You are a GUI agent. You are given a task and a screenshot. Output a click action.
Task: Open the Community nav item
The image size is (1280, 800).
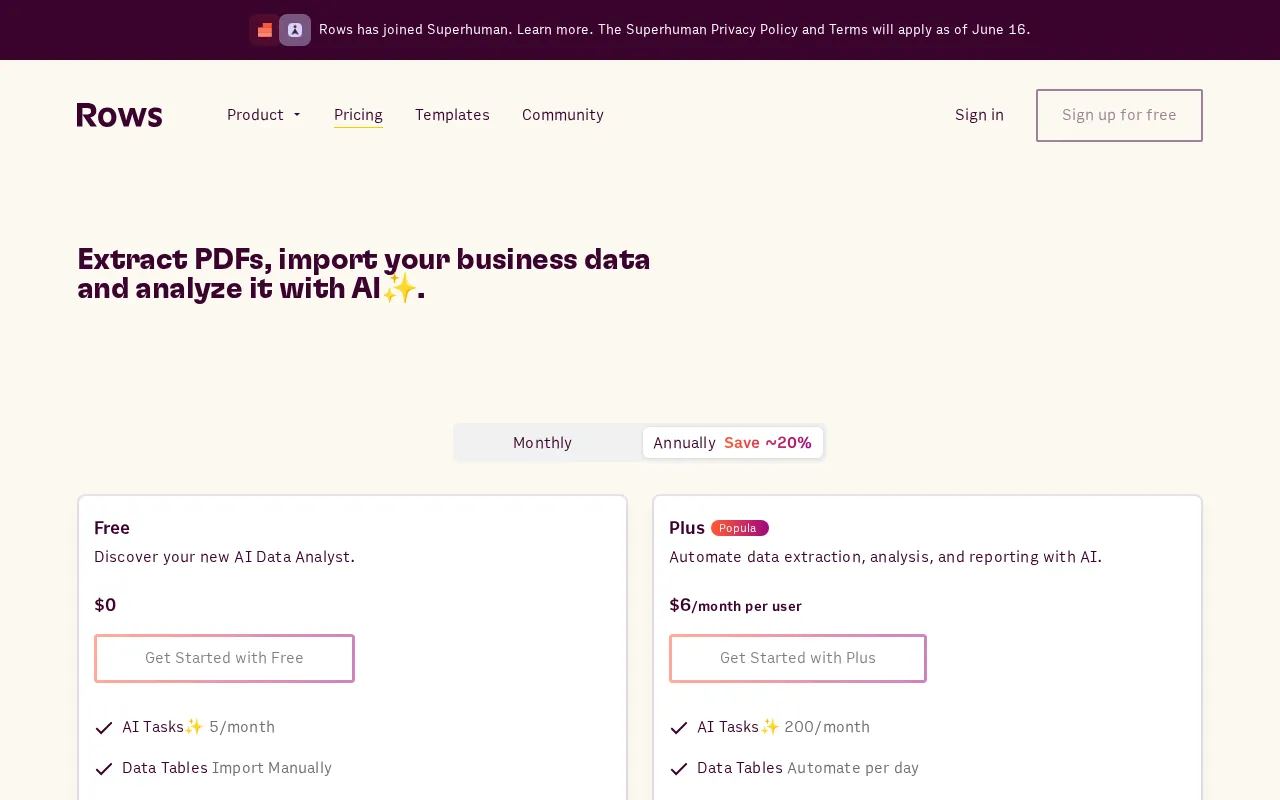point(563,115)
